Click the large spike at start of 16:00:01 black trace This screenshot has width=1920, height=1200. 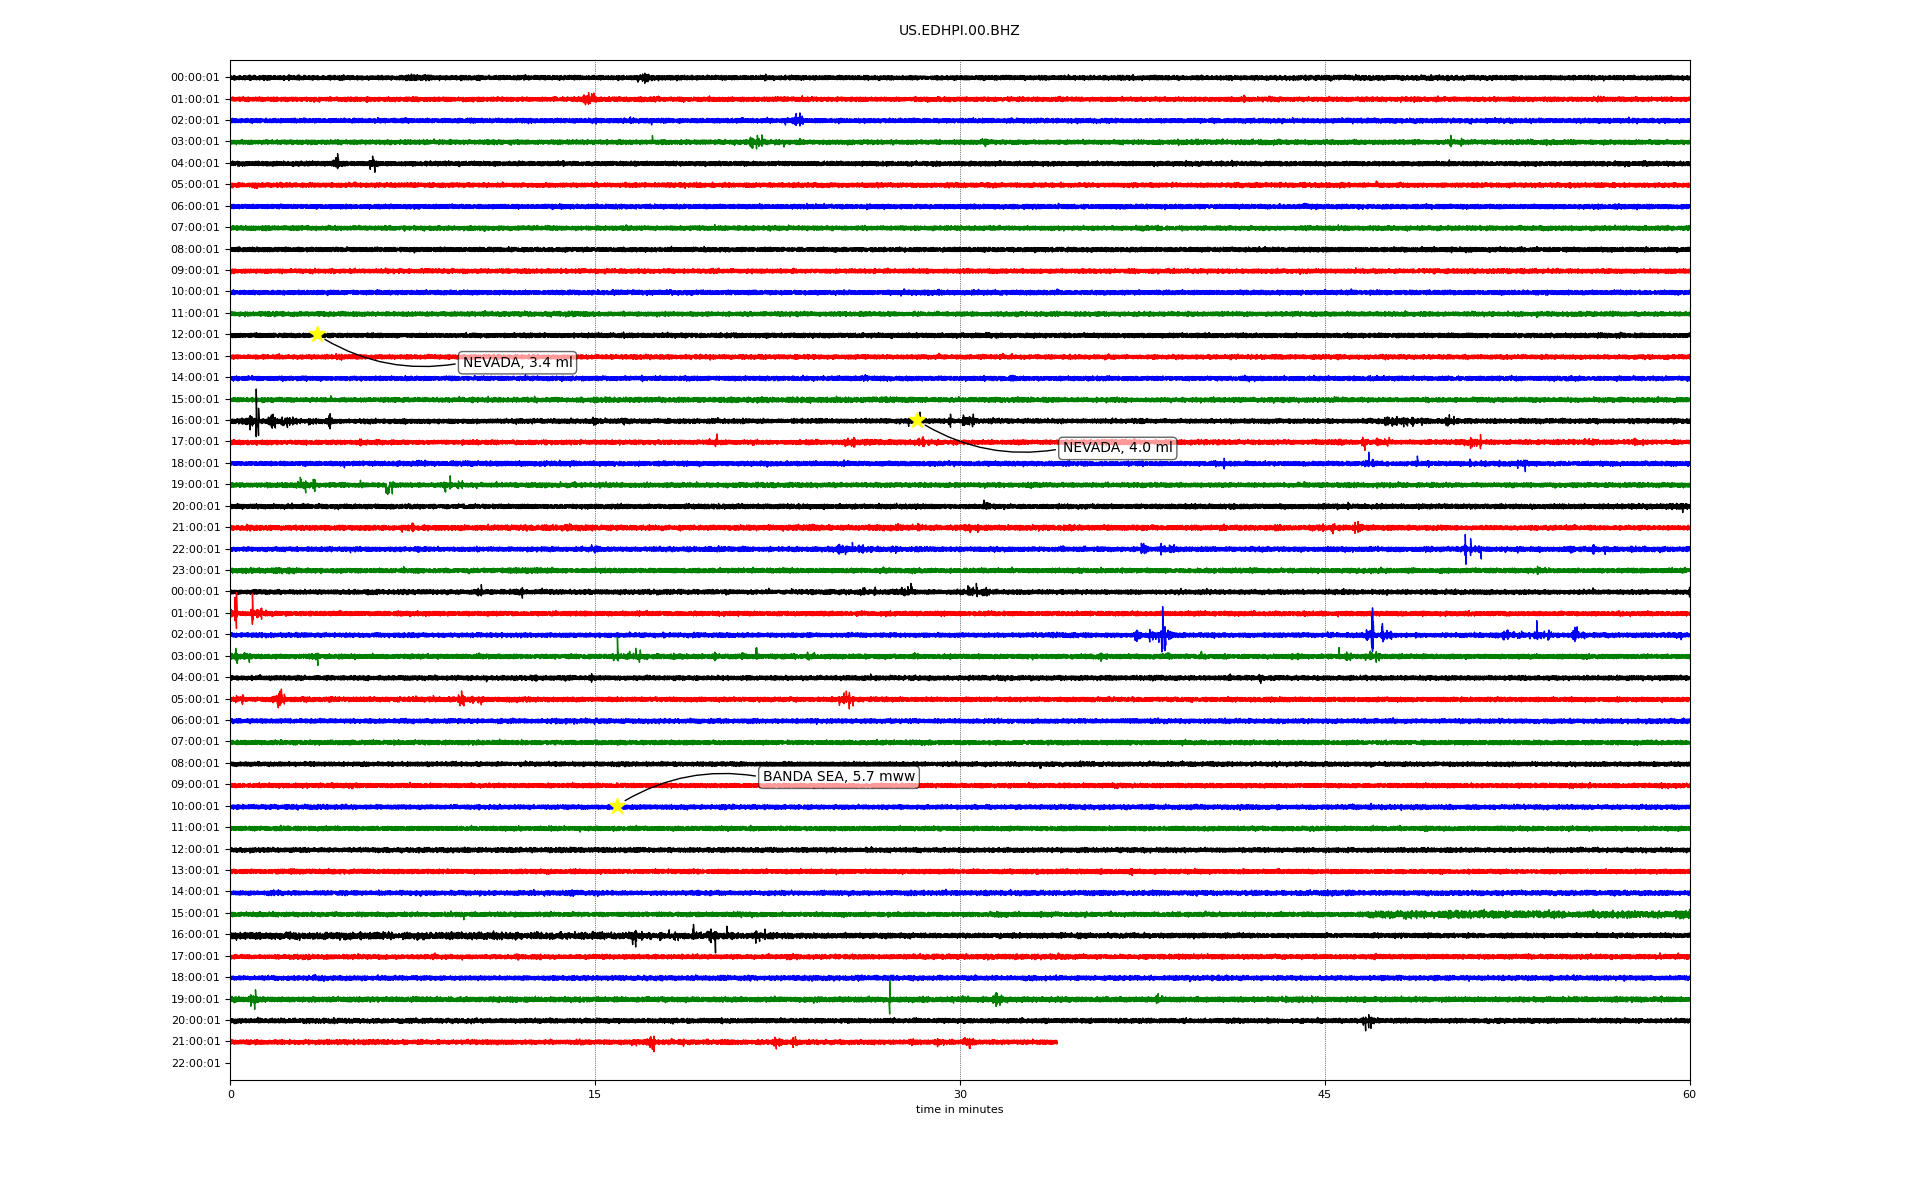pyautogui.click(x=256, y=412)
